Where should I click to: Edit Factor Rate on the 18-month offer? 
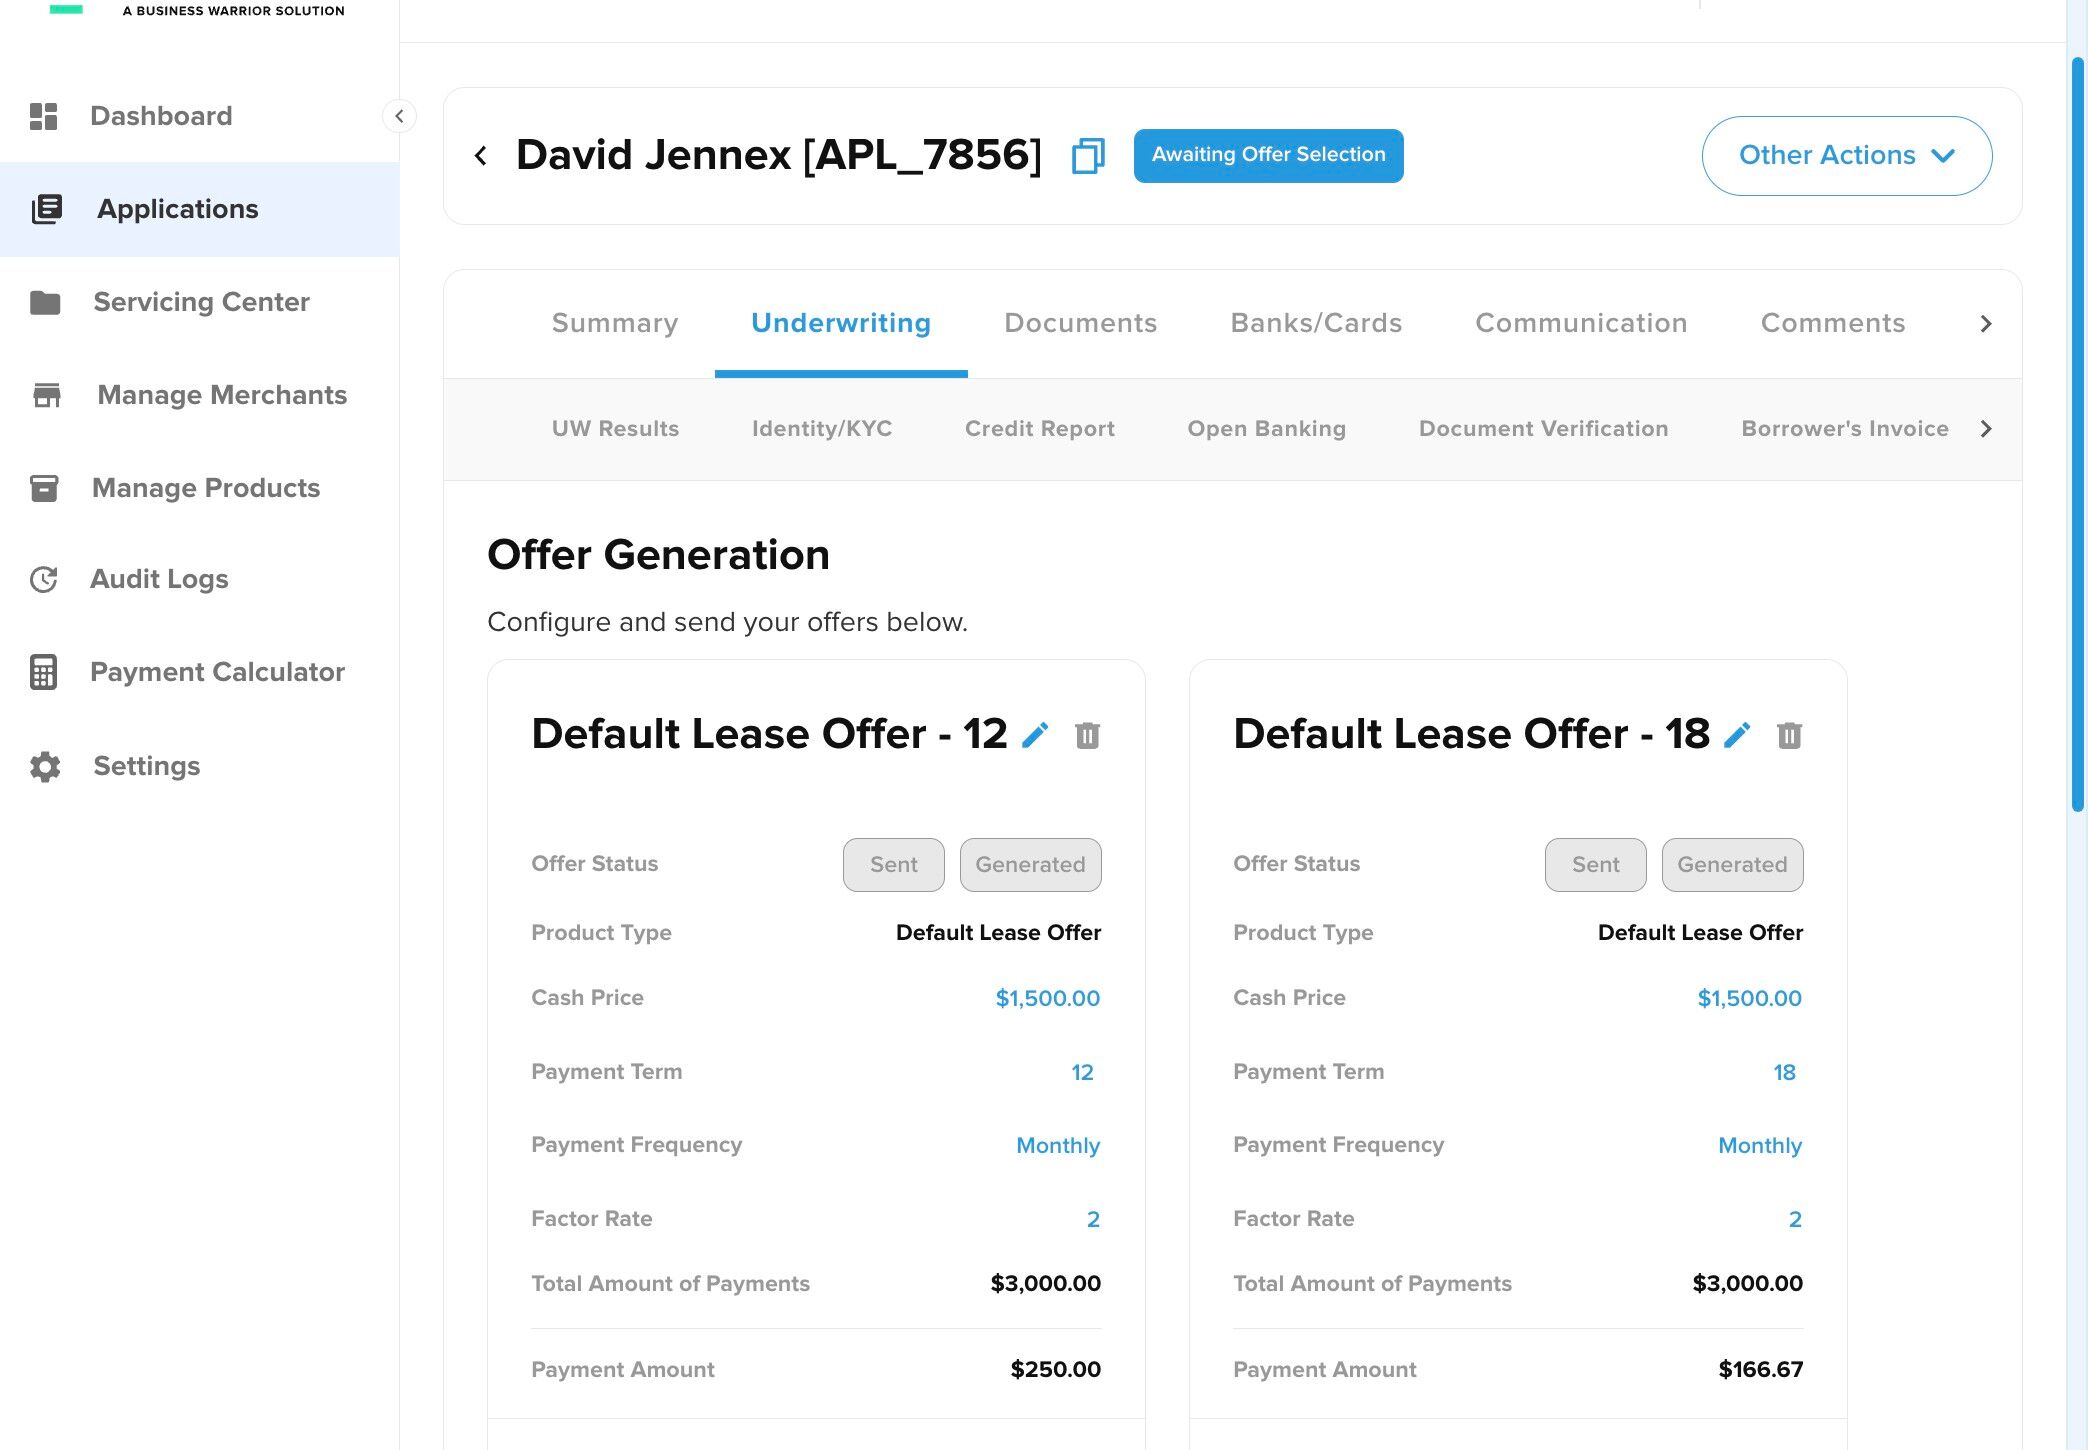click(1796, 1219)
